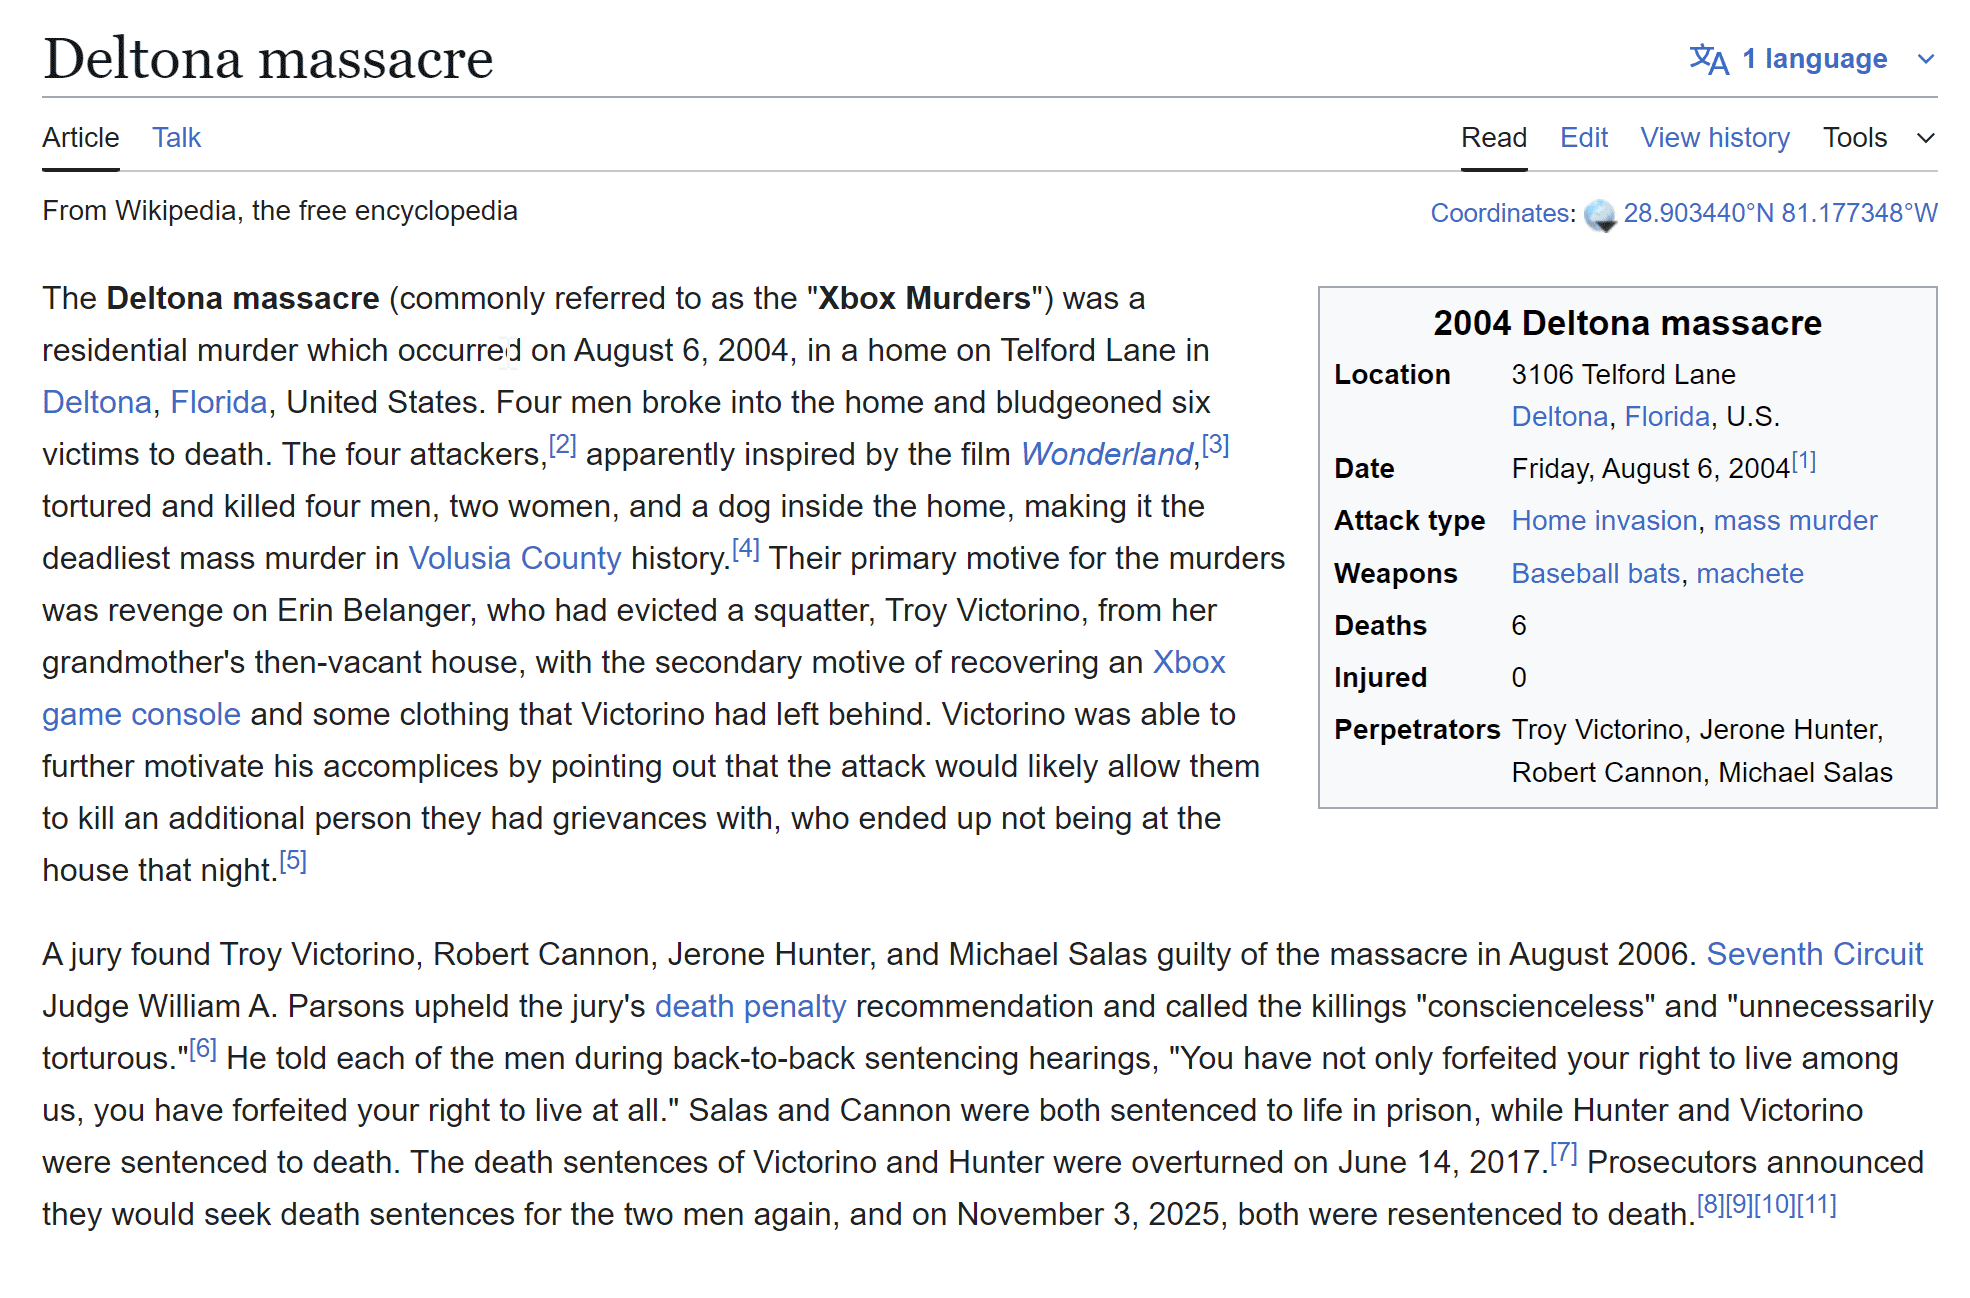The height and width of the screenshot is (1298, 1970).
Task: Click the death penalty link
Action: [750, 1007]
